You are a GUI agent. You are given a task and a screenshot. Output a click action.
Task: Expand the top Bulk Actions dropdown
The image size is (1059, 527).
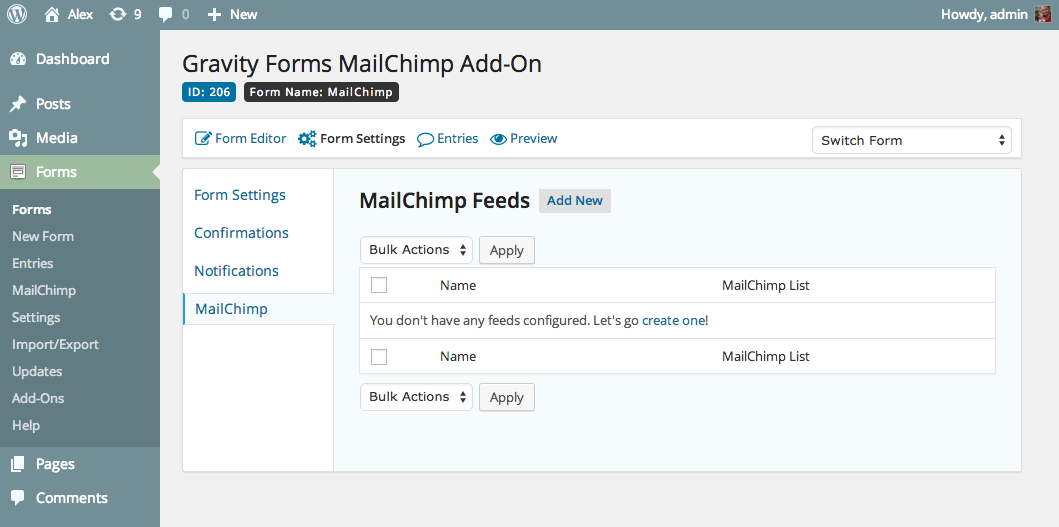[x=416, y=250]
